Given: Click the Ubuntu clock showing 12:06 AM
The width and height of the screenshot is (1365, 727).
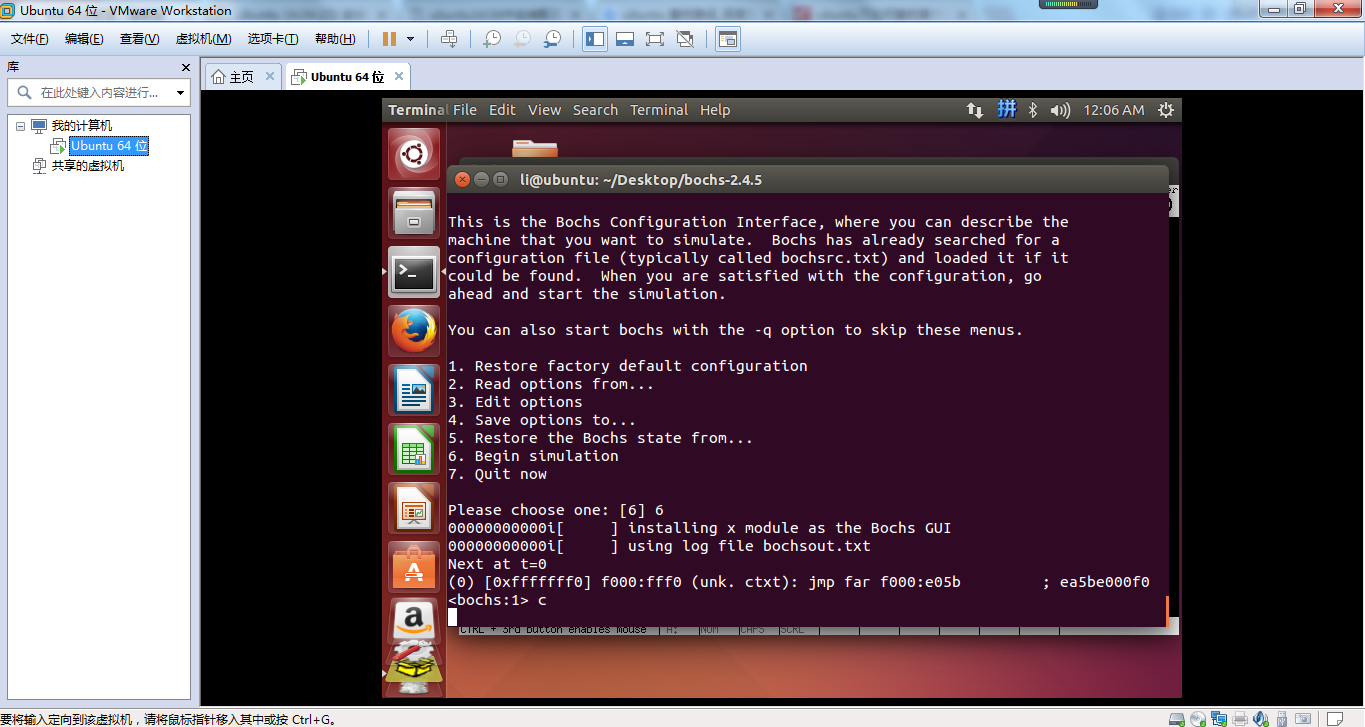Looking at the screenshot, I should pos(1114,110).
